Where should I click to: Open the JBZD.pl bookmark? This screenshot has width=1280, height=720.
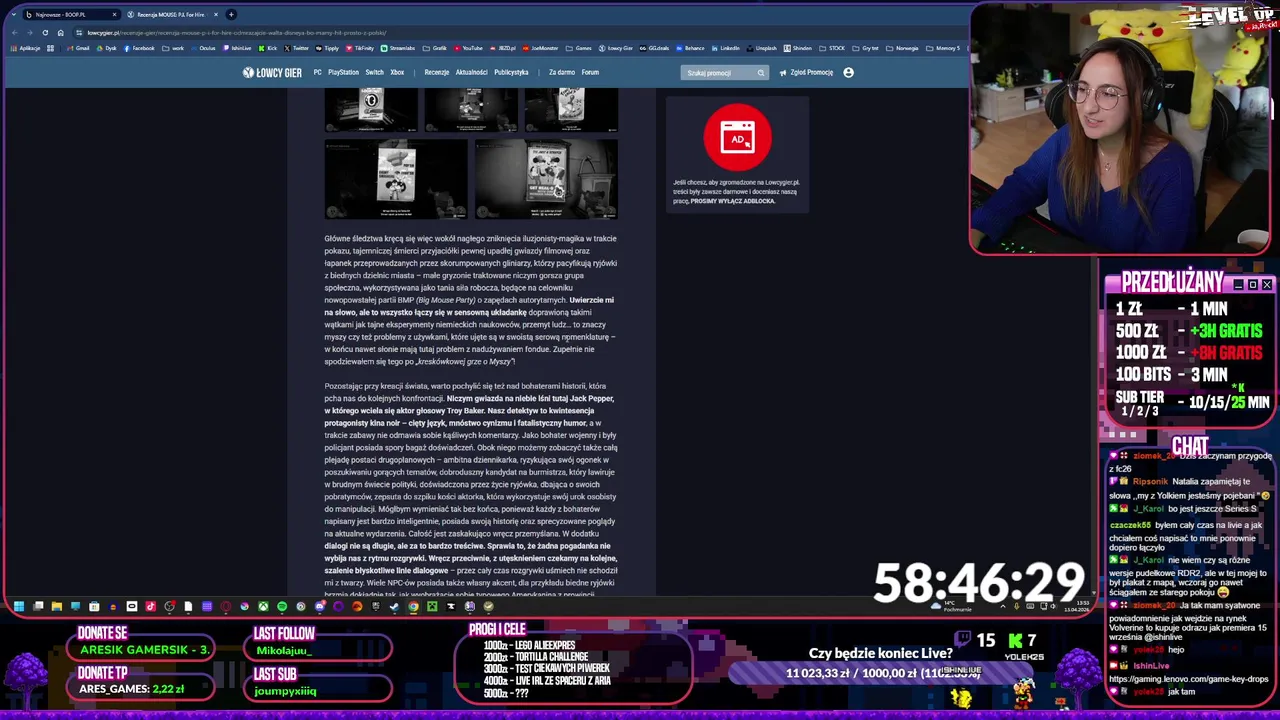point(503,48)
